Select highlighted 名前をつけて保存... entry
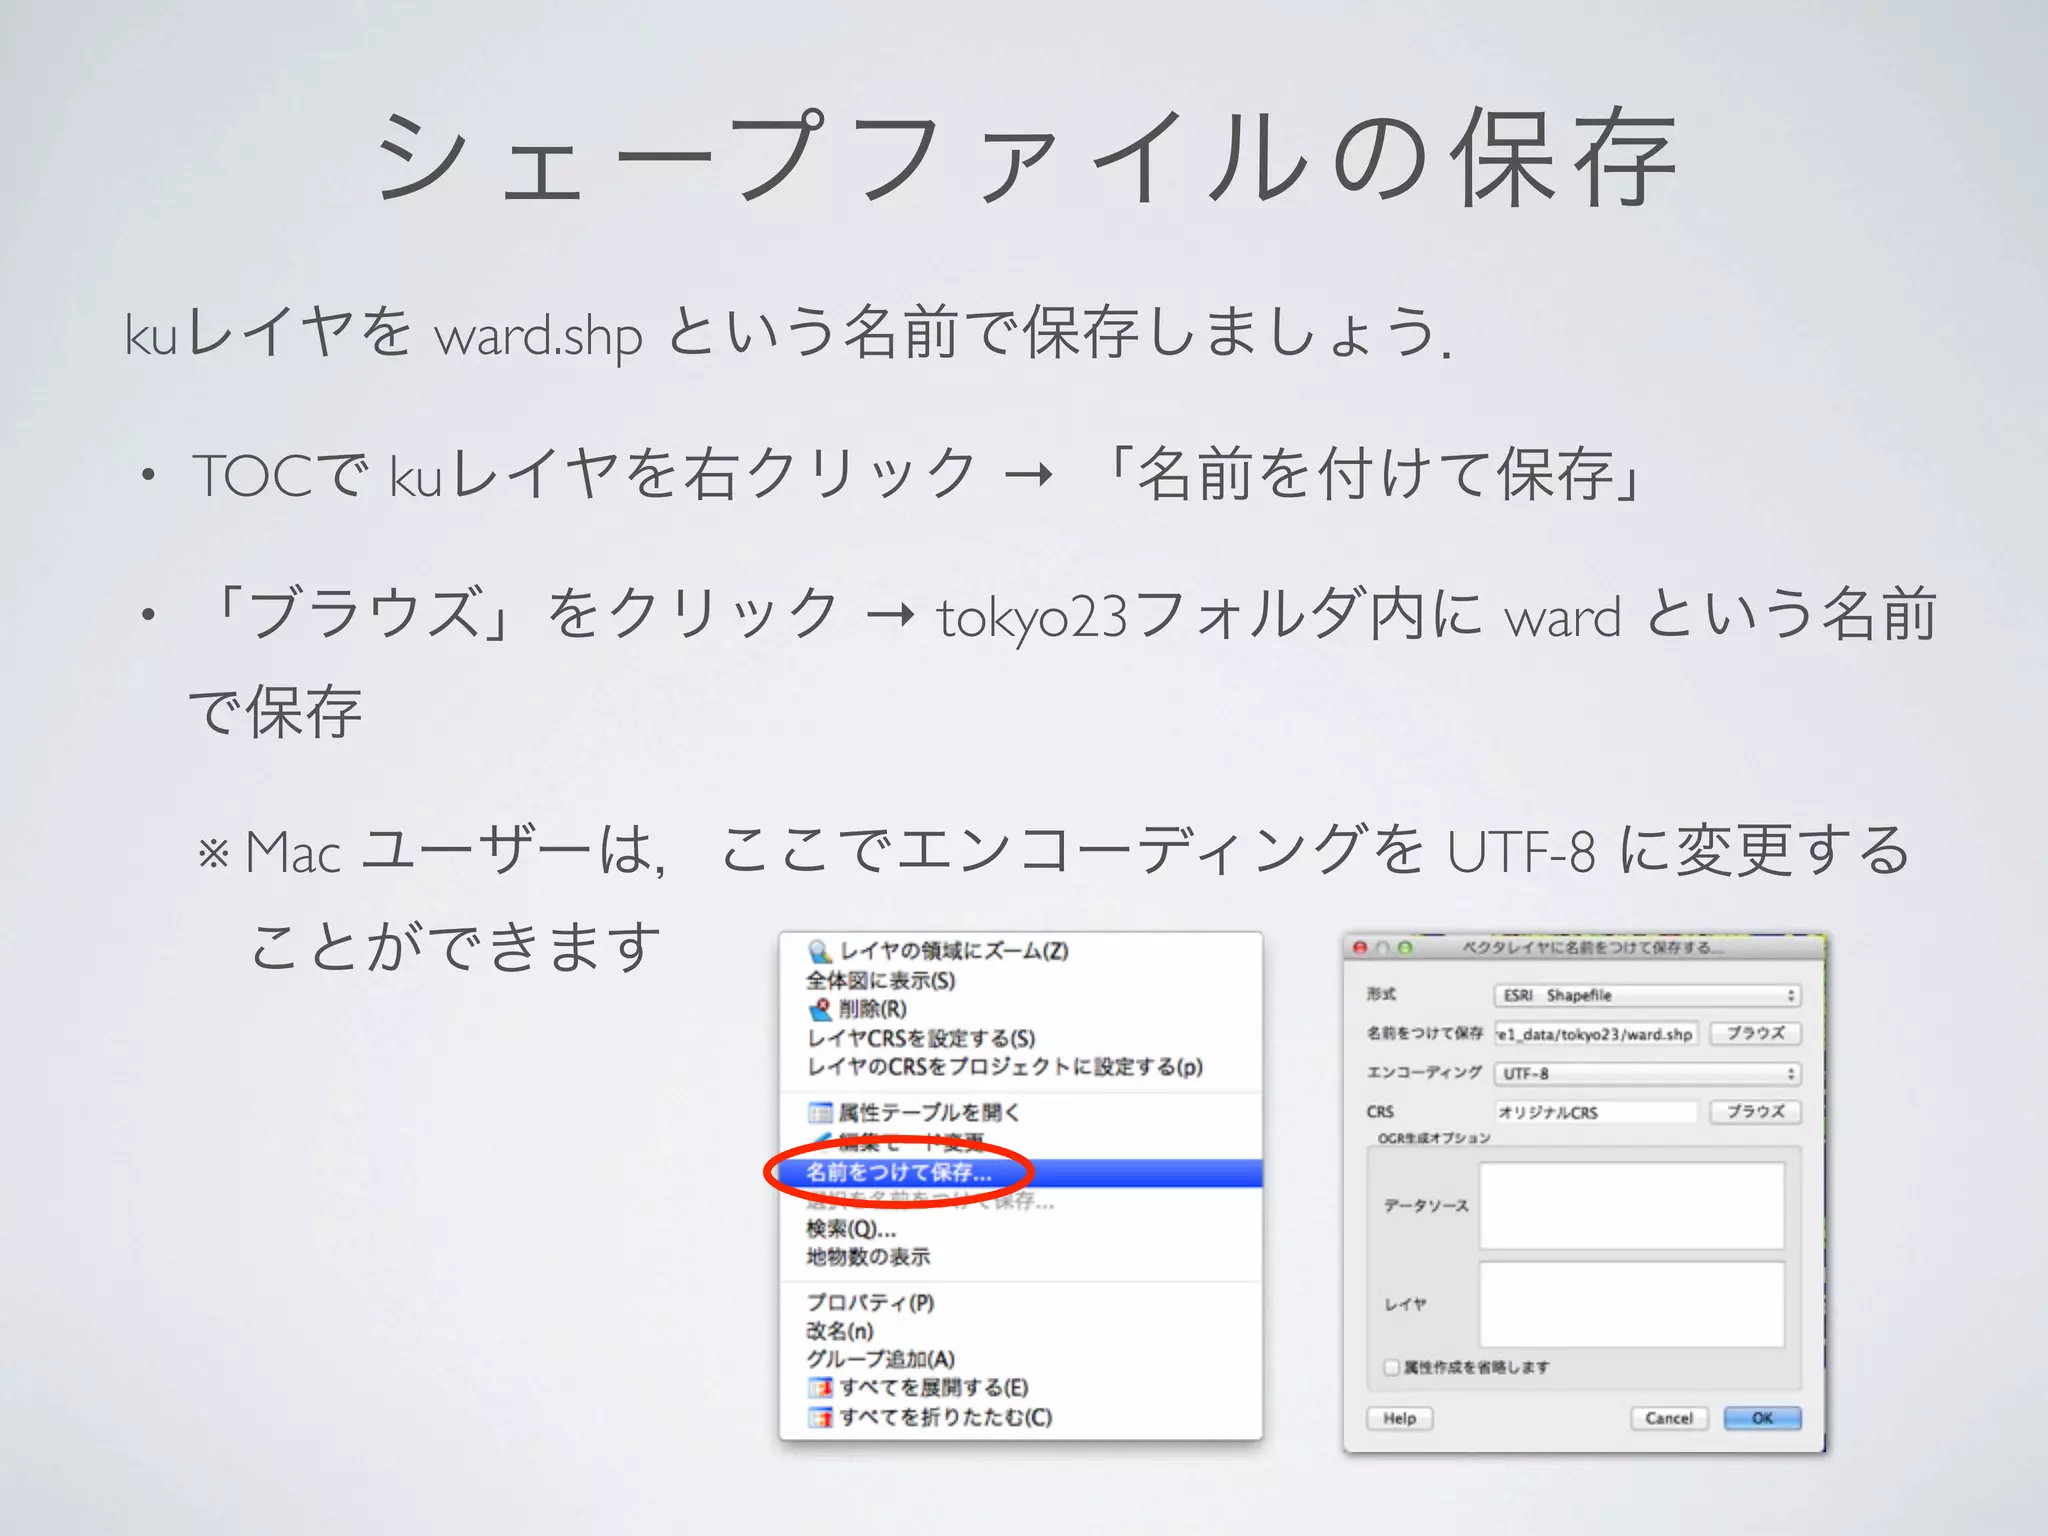2048x1536 pixels. pyautogui.click(x=1021, y=1172)
